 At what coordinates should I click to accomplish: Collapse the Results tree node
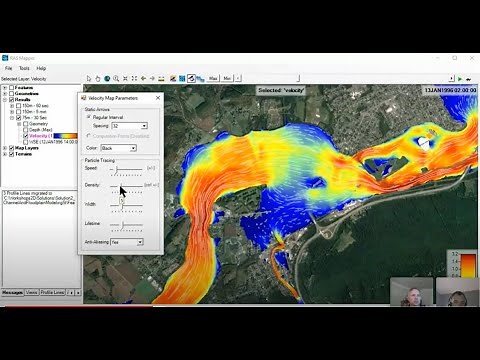click(x=5, y=100)
